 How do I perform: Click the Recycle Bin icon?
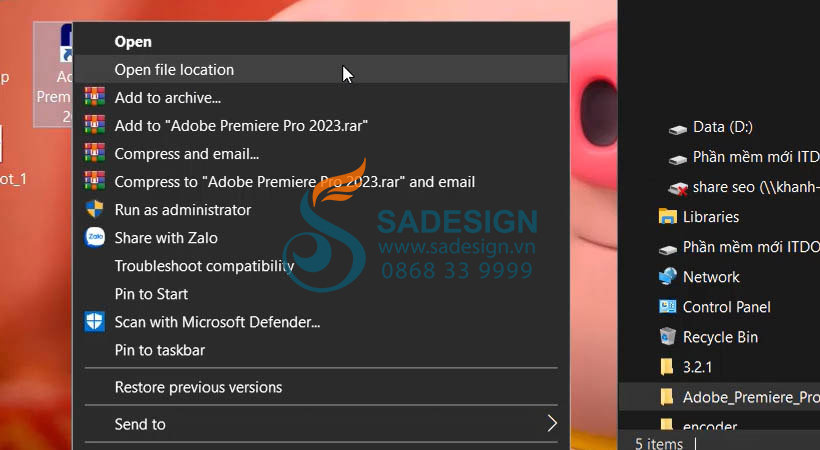coord(667,336)
